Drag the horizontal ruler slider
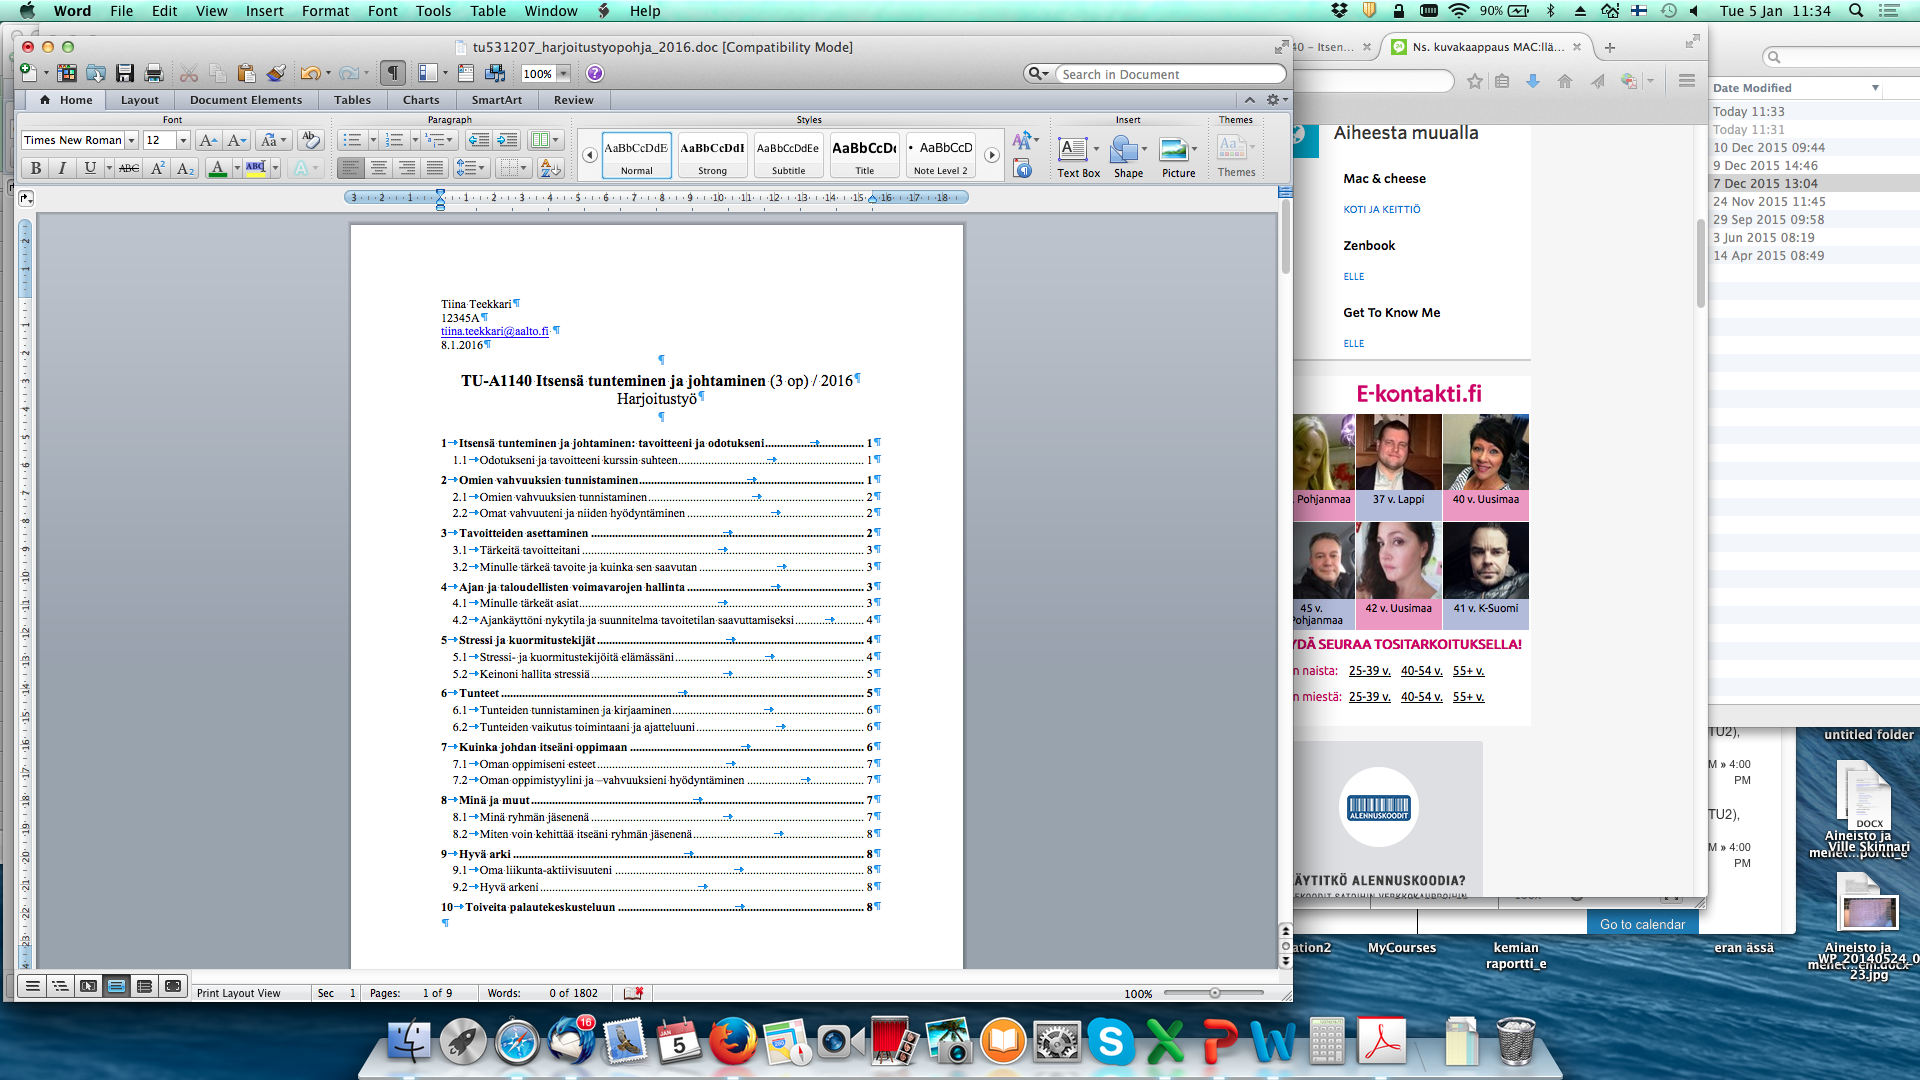Image resolution: width=1920 pixels, height=1080 pixels. 442,198
